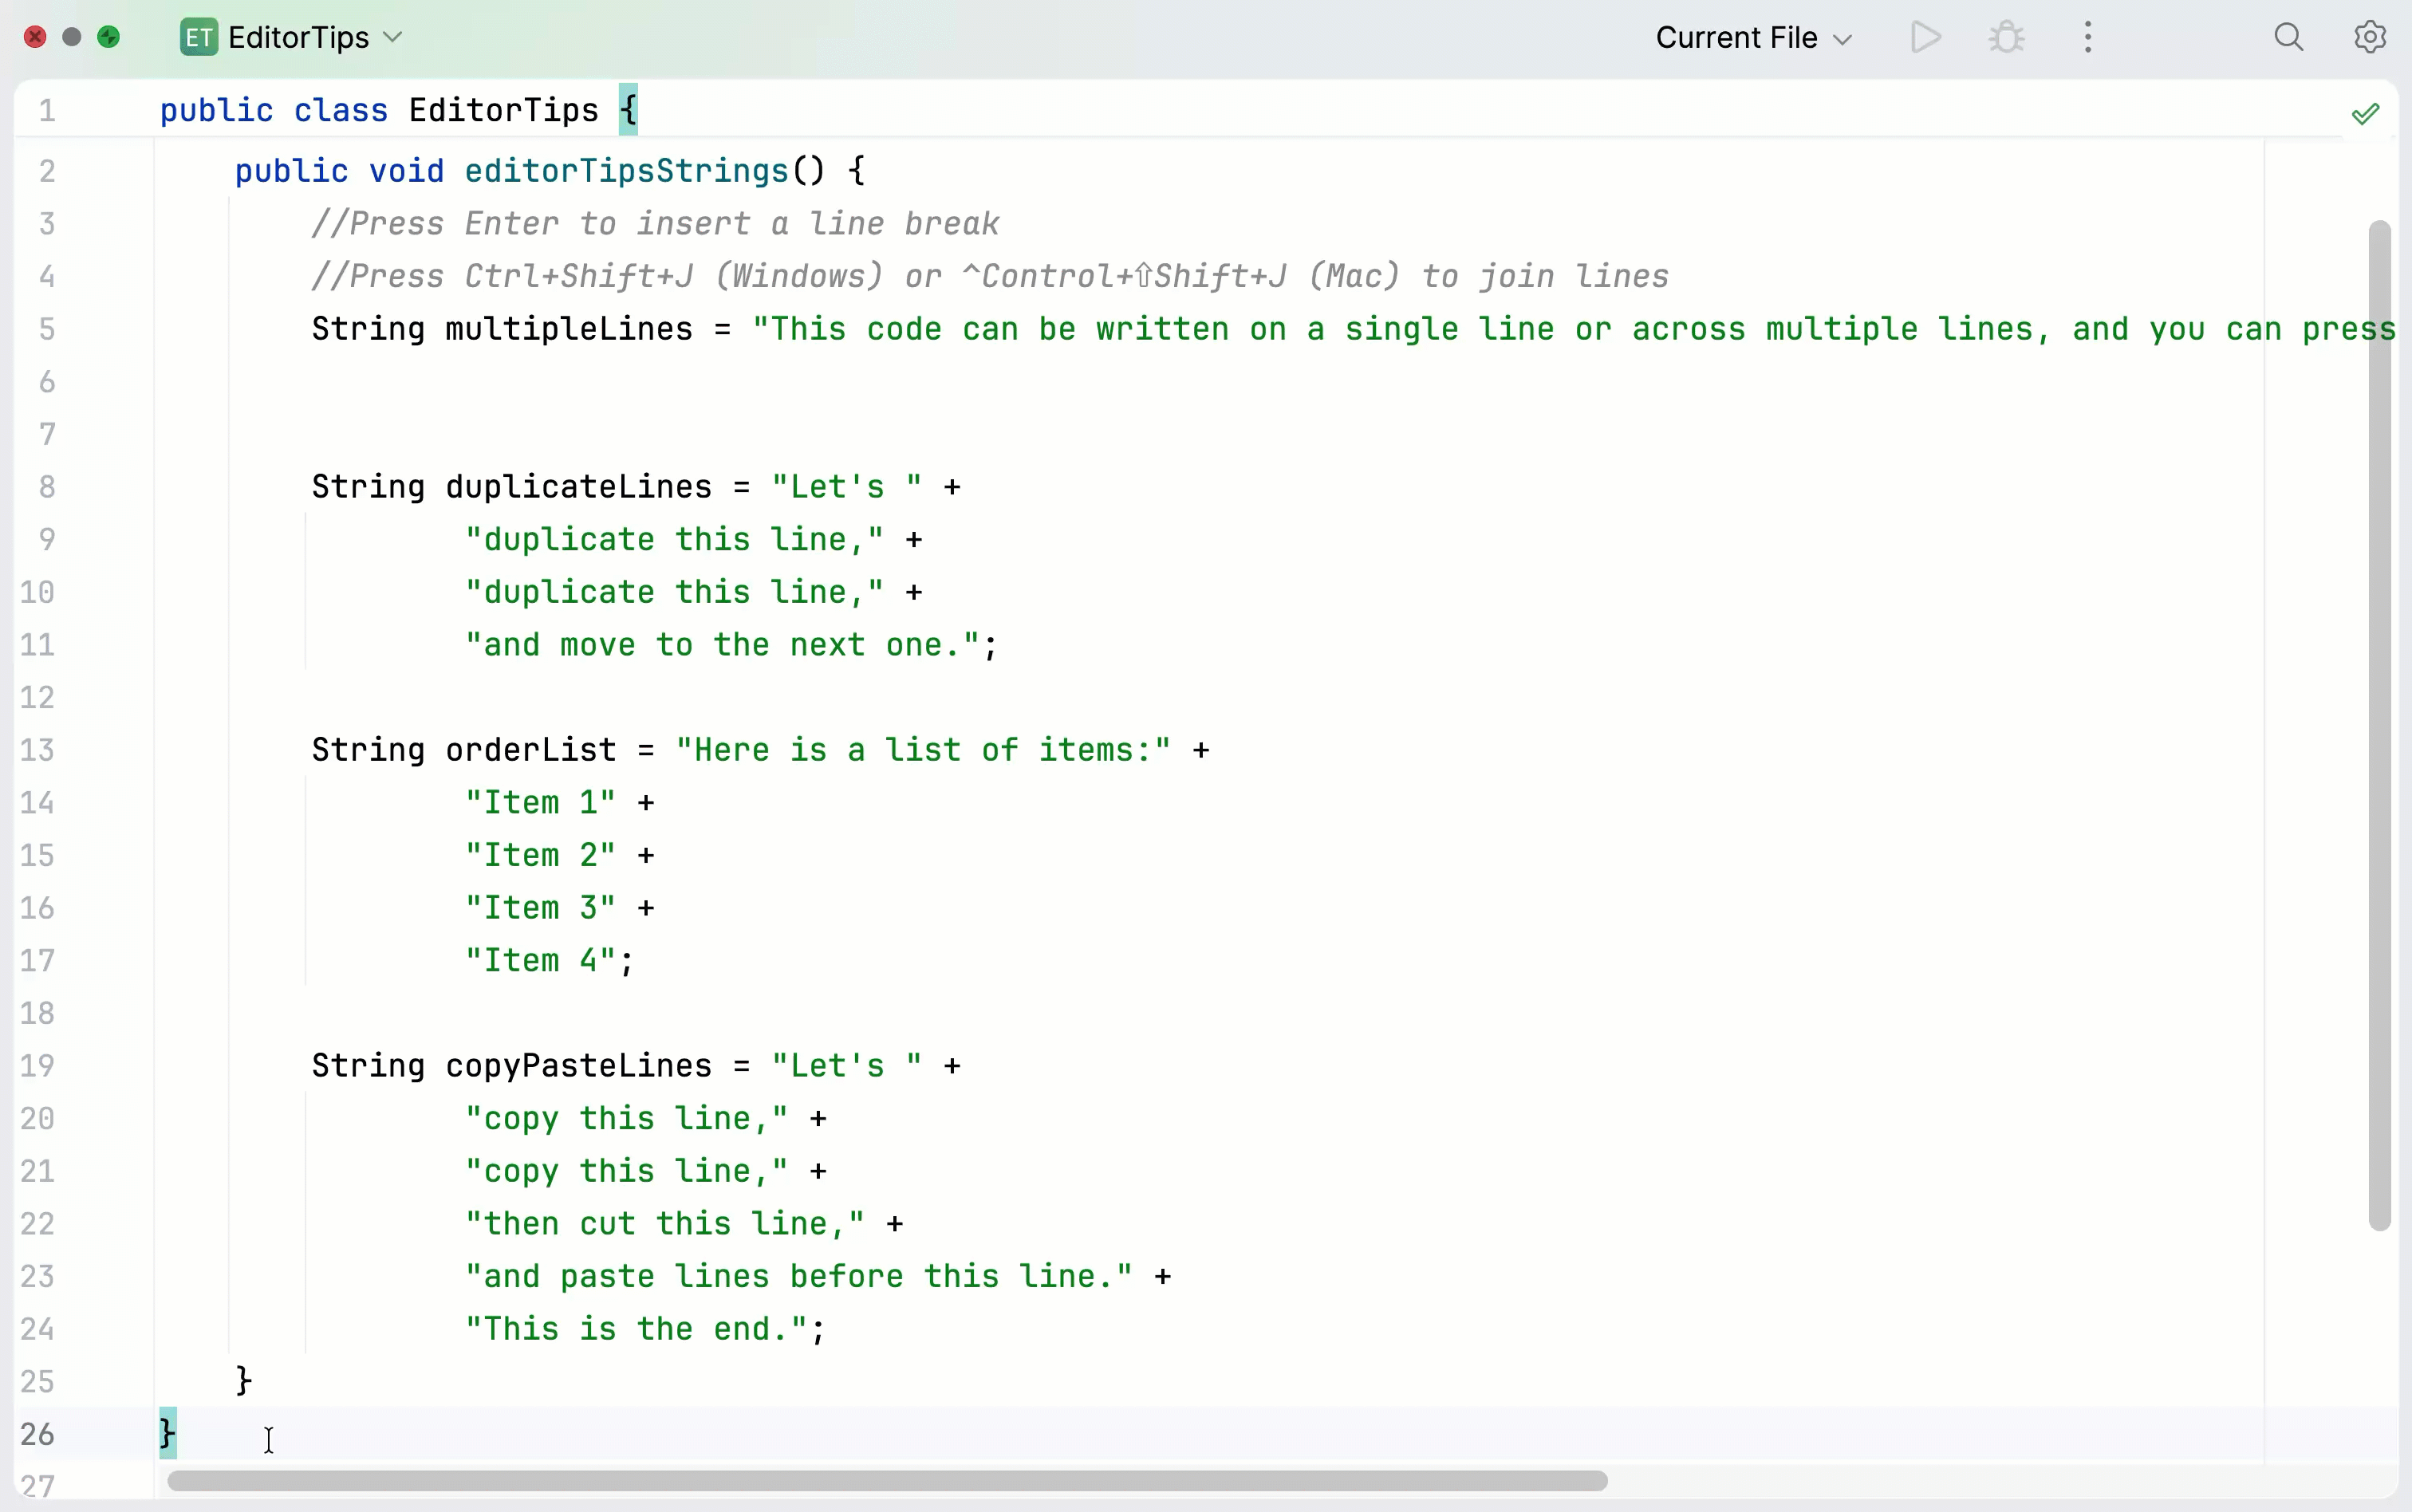Click the "Here is a list of items:" string

click(x=923, y=750)
